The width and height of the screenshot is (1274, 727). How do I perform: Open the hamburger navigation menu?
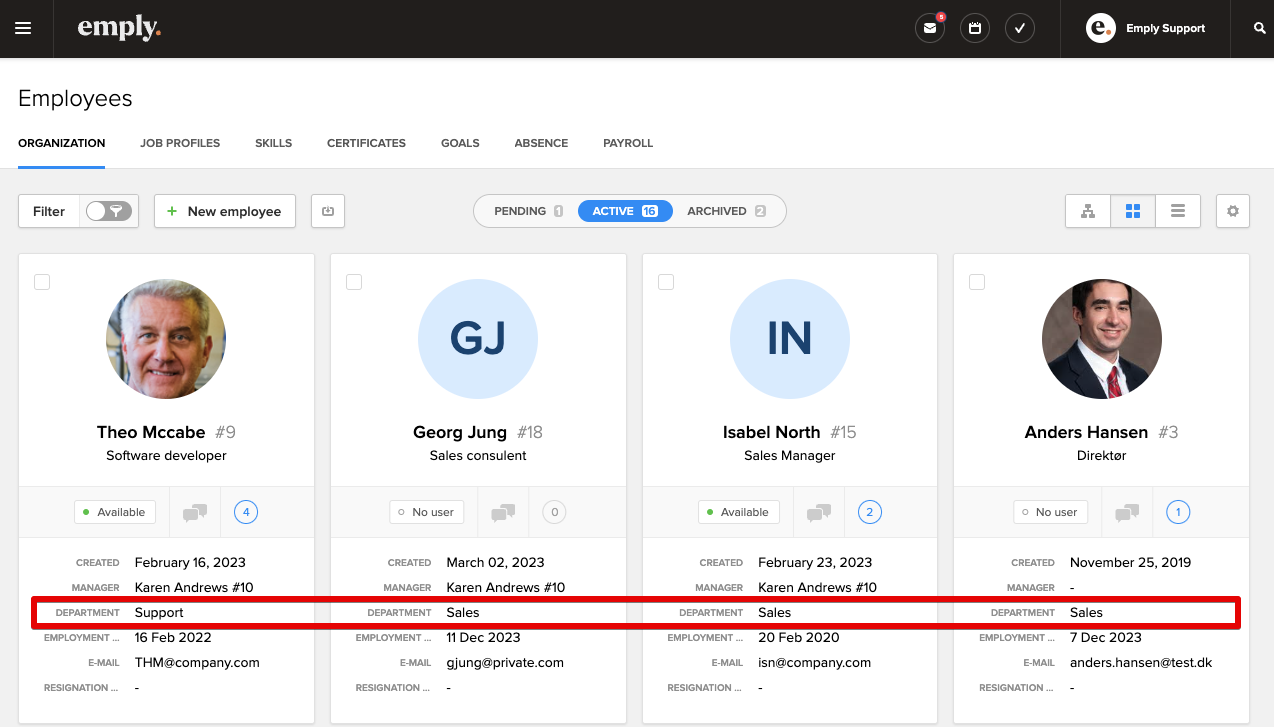[x=23, y=28]
